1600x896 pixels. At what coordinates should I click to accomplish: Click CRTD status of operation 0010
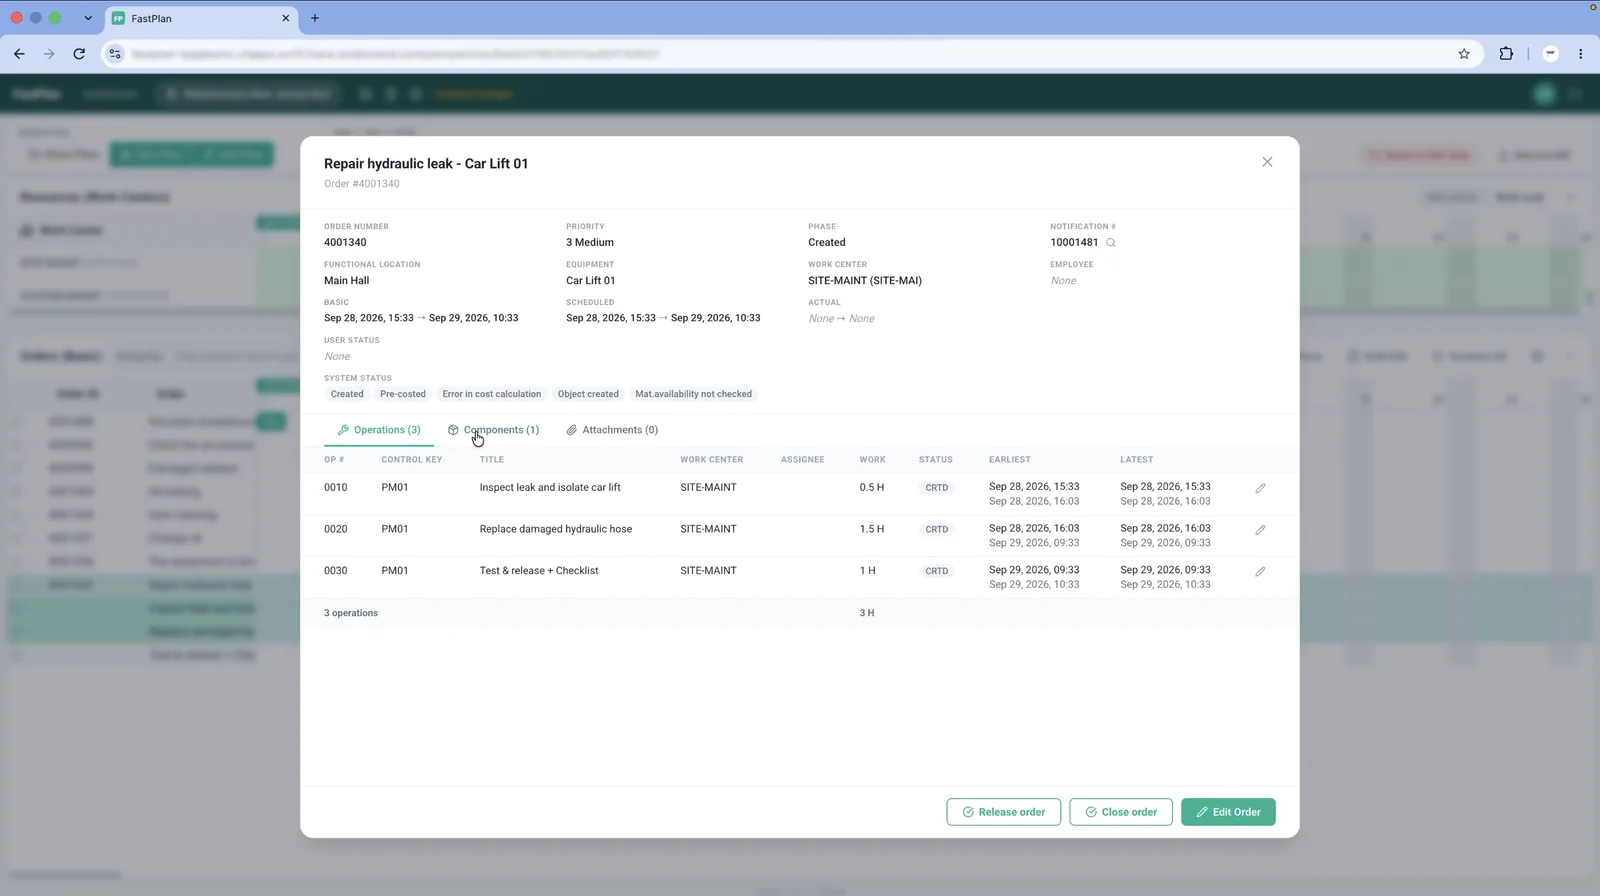click(937, 488)
